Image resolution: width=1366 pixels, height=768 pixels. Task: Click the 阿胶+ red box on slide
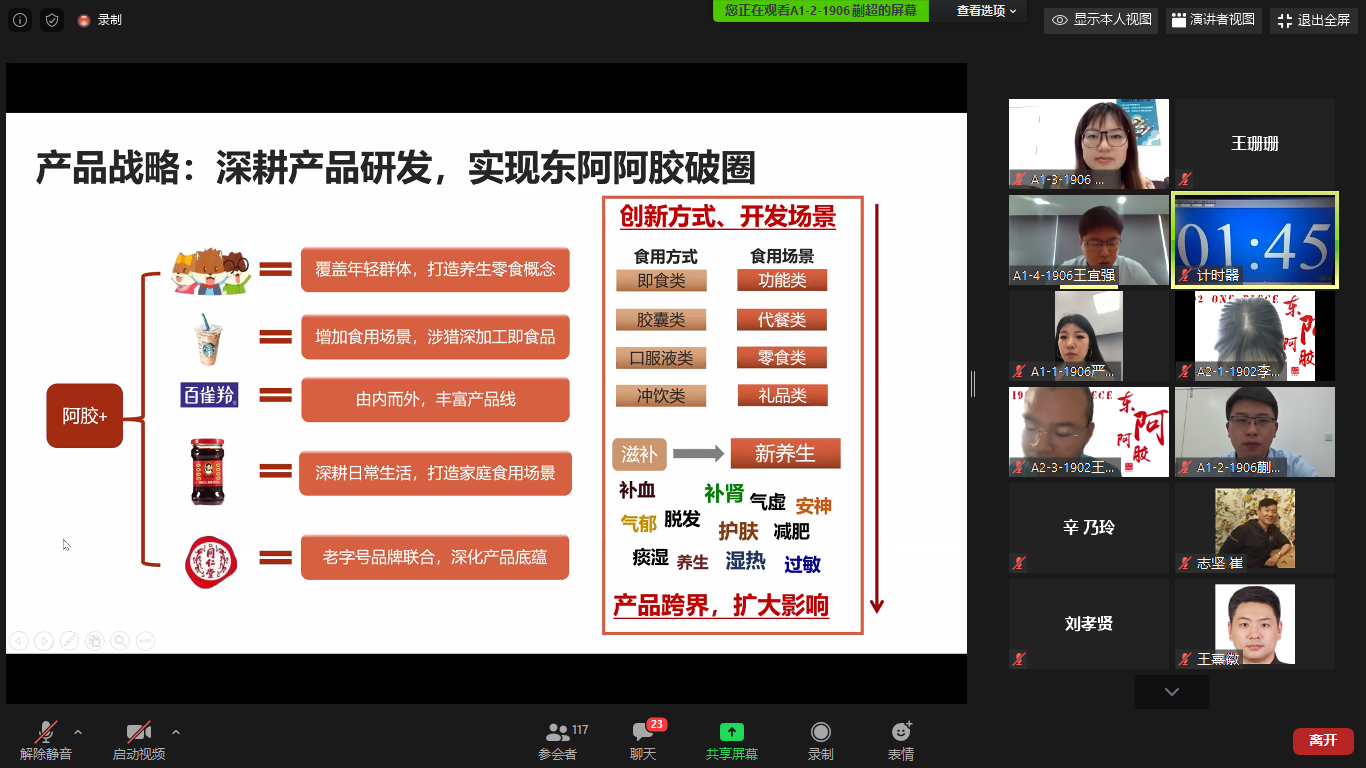tap(85, 416)
